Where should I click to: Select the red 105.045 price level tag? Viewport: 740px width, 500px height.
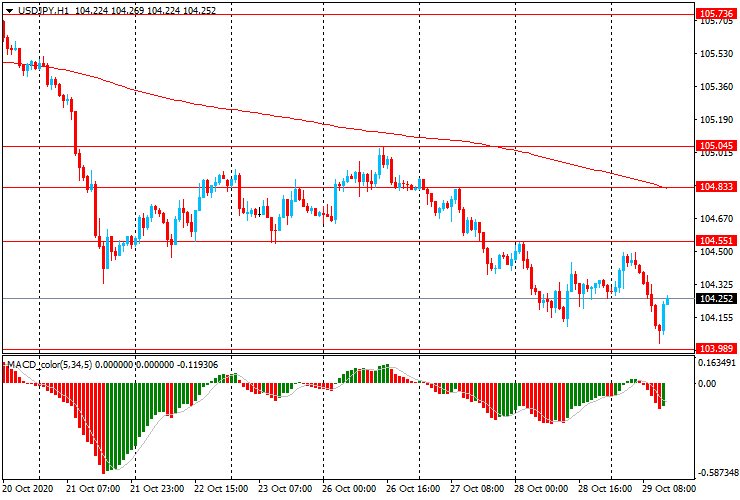716,145
